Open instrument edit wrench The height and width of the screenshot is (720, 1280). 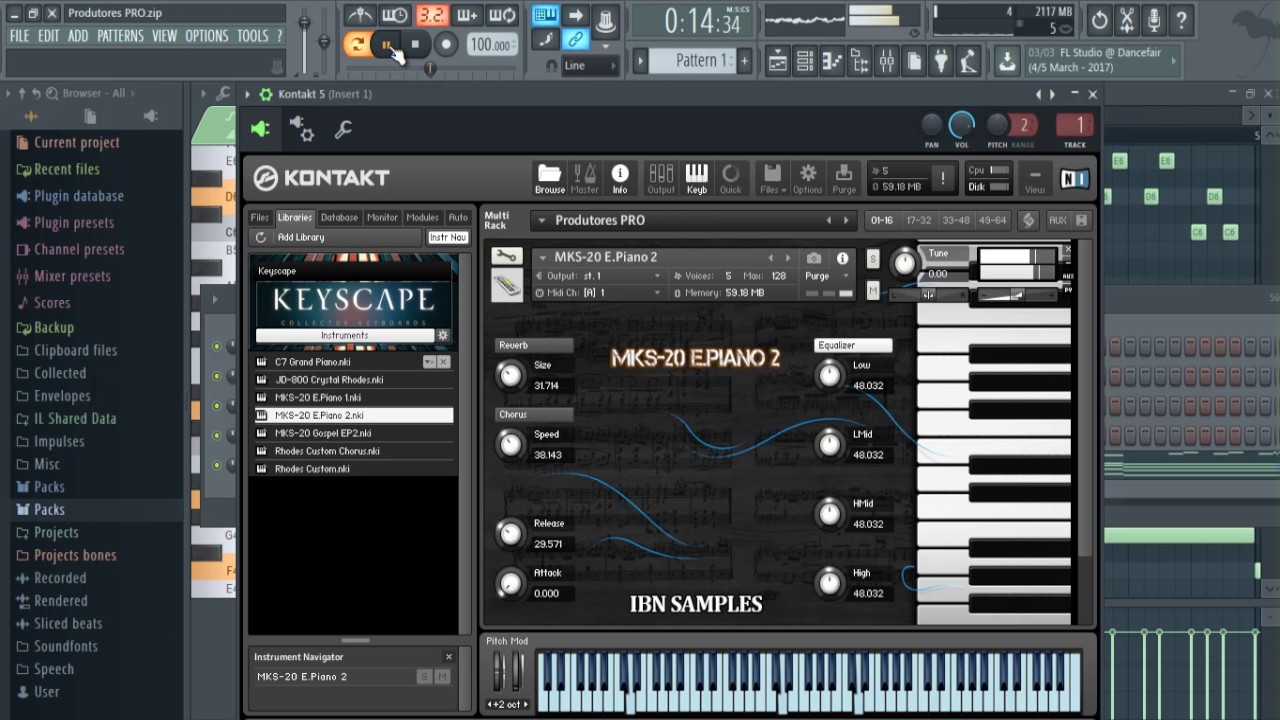507,257
